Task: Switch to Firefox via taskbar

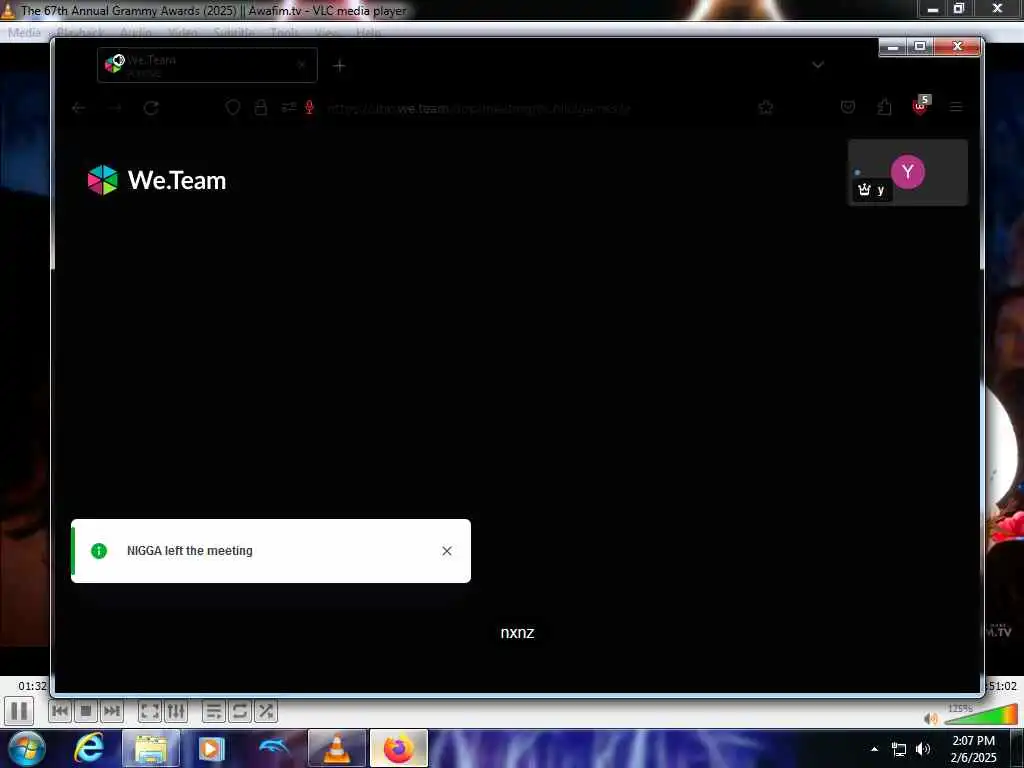Action: click(x=399, y=748)
